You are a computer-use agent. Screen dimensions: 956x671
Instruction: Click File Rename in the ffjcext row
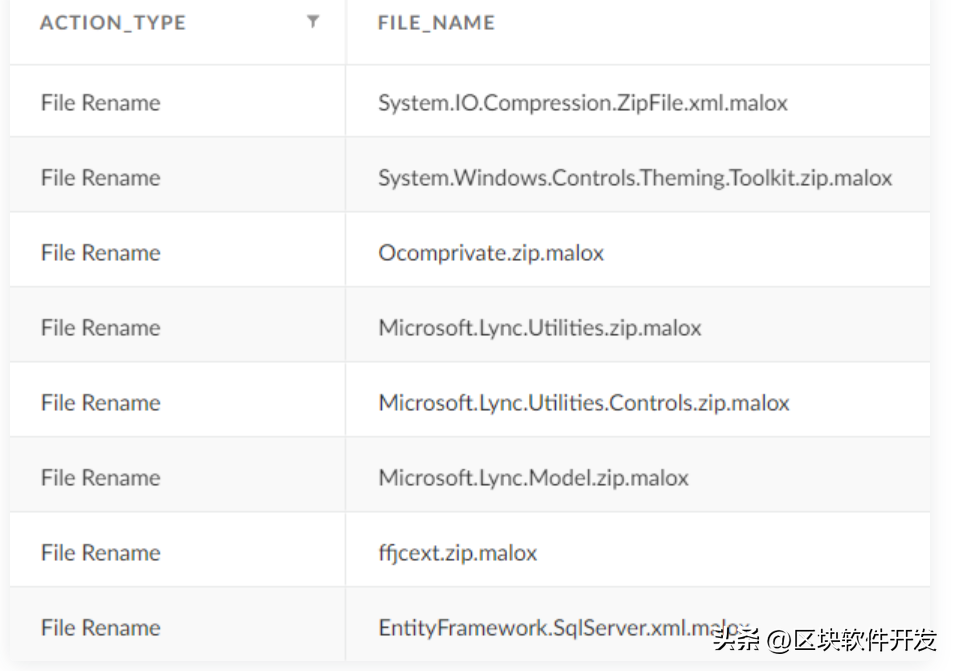point(100,553)
